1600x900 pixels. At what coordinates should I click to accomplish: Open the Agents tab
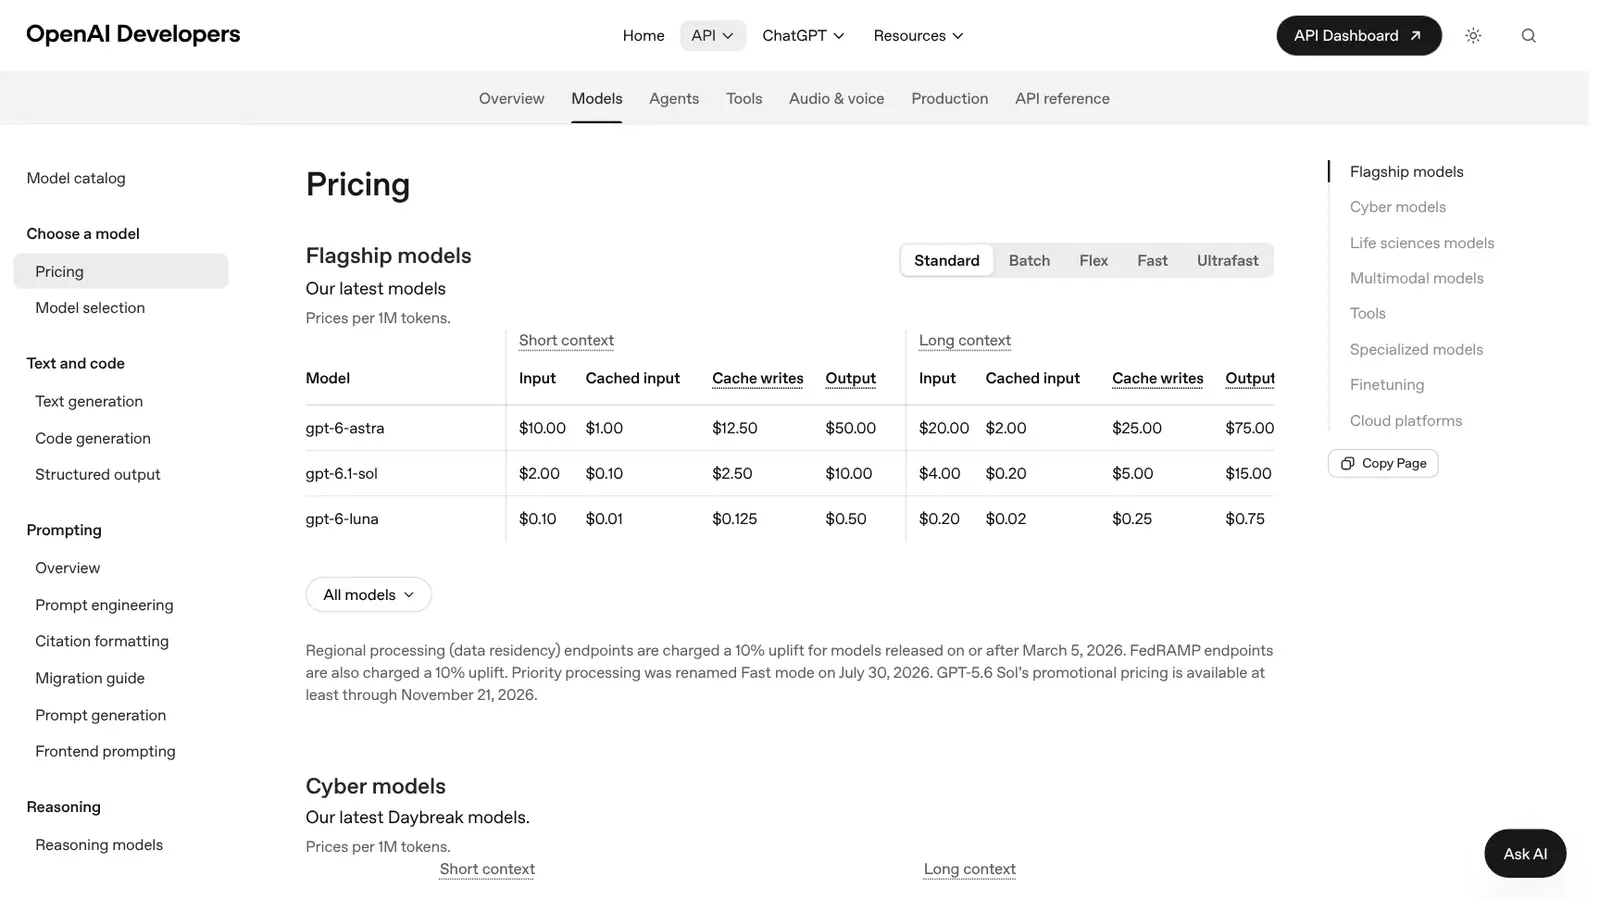click(x=674, y=98)
